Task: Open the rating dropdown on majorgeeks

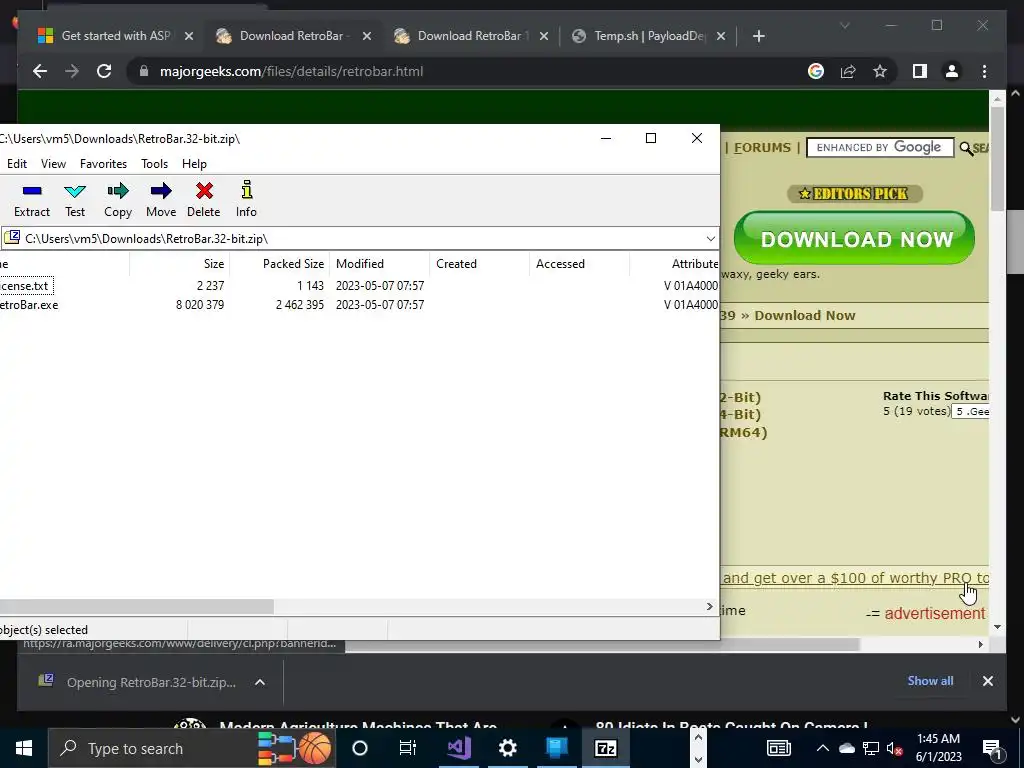Action: tap(971, 411)
